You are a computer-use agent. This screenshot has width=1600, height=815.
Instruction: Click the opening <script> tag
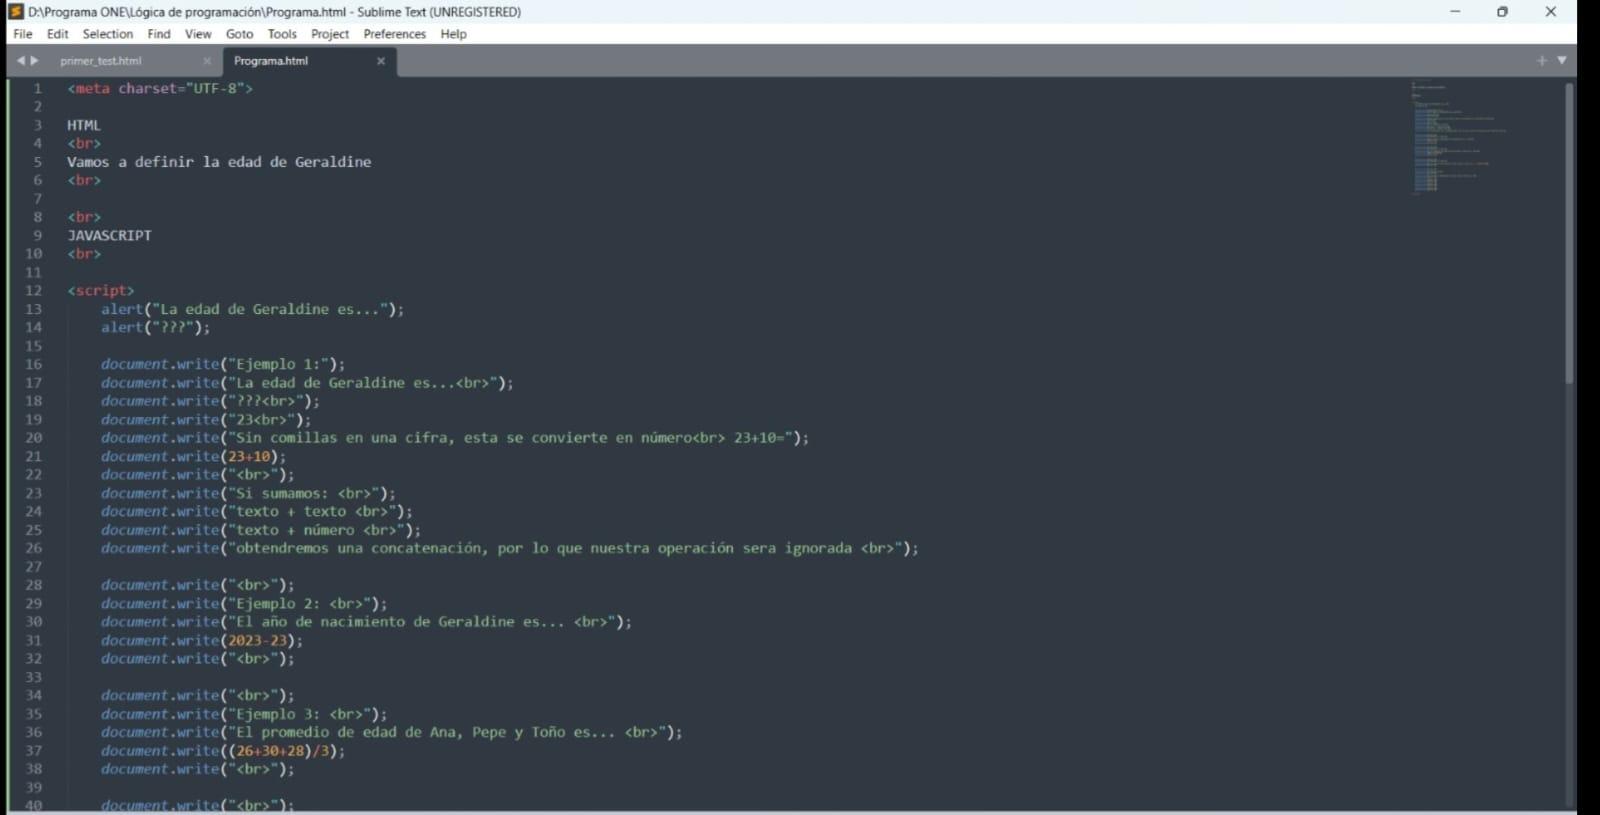pyautogui.click(x=100, y=291)
